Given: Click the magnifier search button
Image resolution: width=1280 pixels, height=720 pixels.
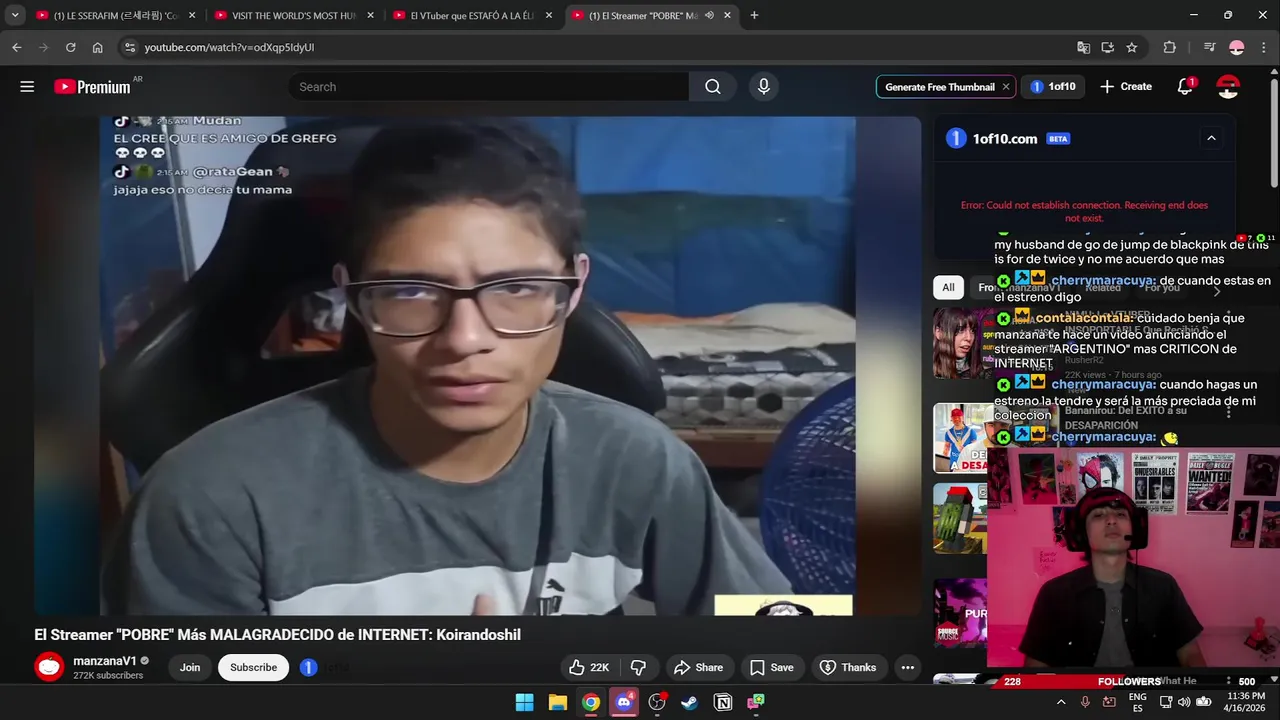Looking at the screenshot, I should [x=713, y=87].
